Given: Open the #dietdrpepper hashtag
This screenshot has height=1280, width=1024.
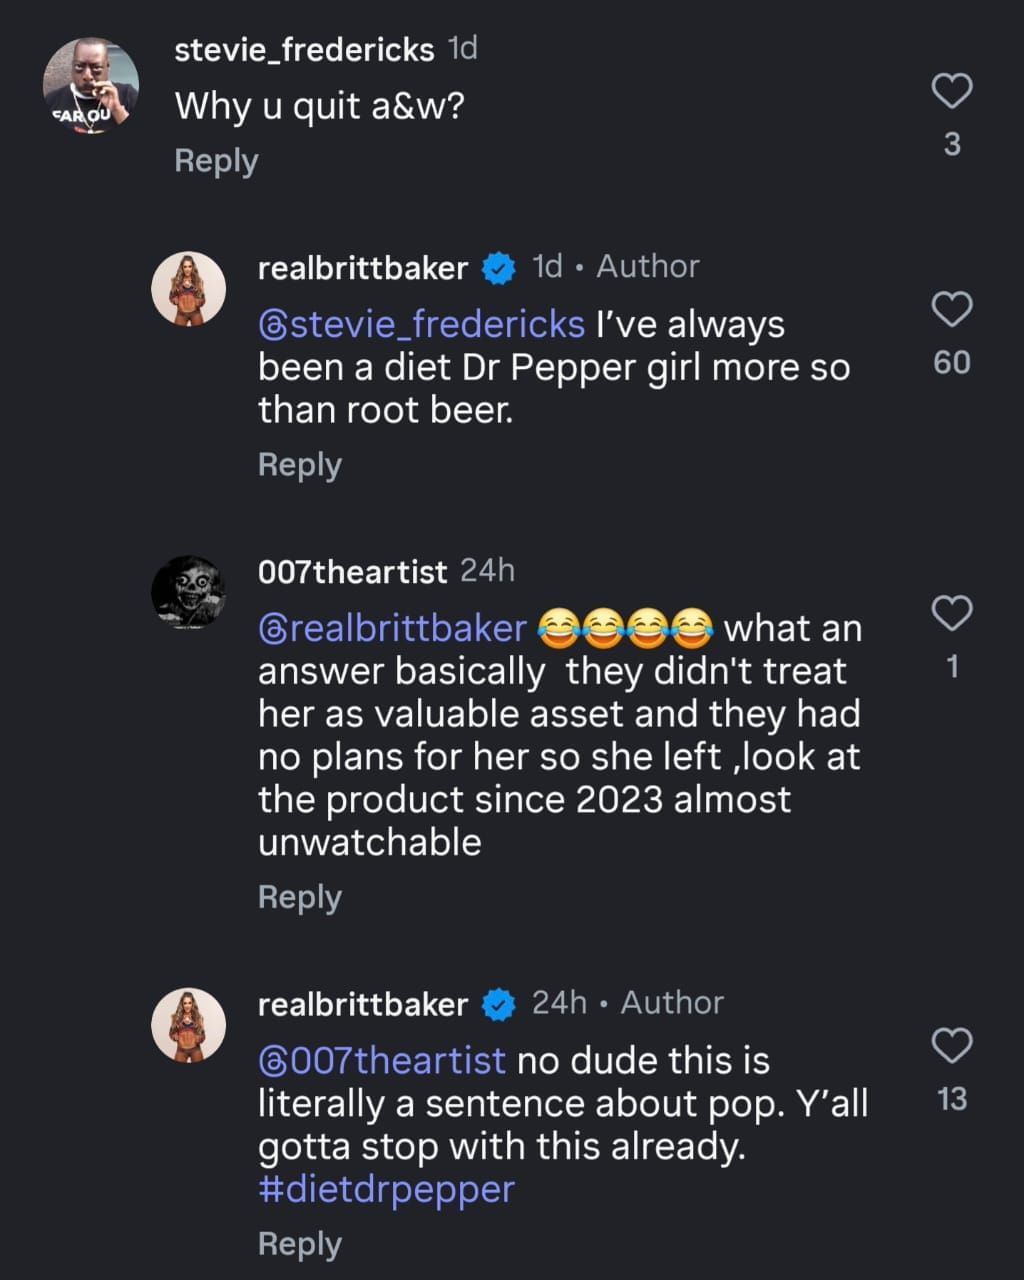Looking at the screenshot, I should (386, 1189).
